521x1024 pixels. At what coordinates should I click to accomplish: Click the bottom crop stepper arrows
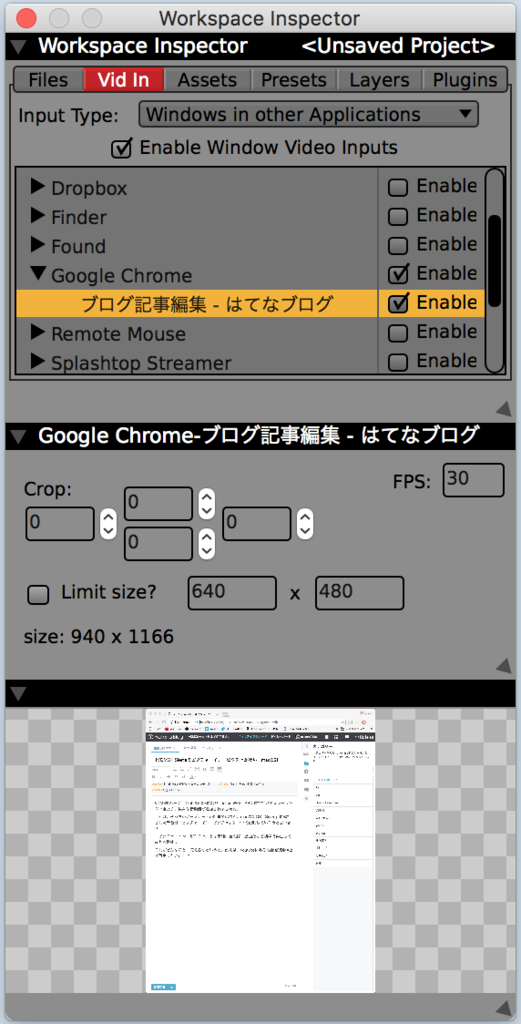[206, 543]
